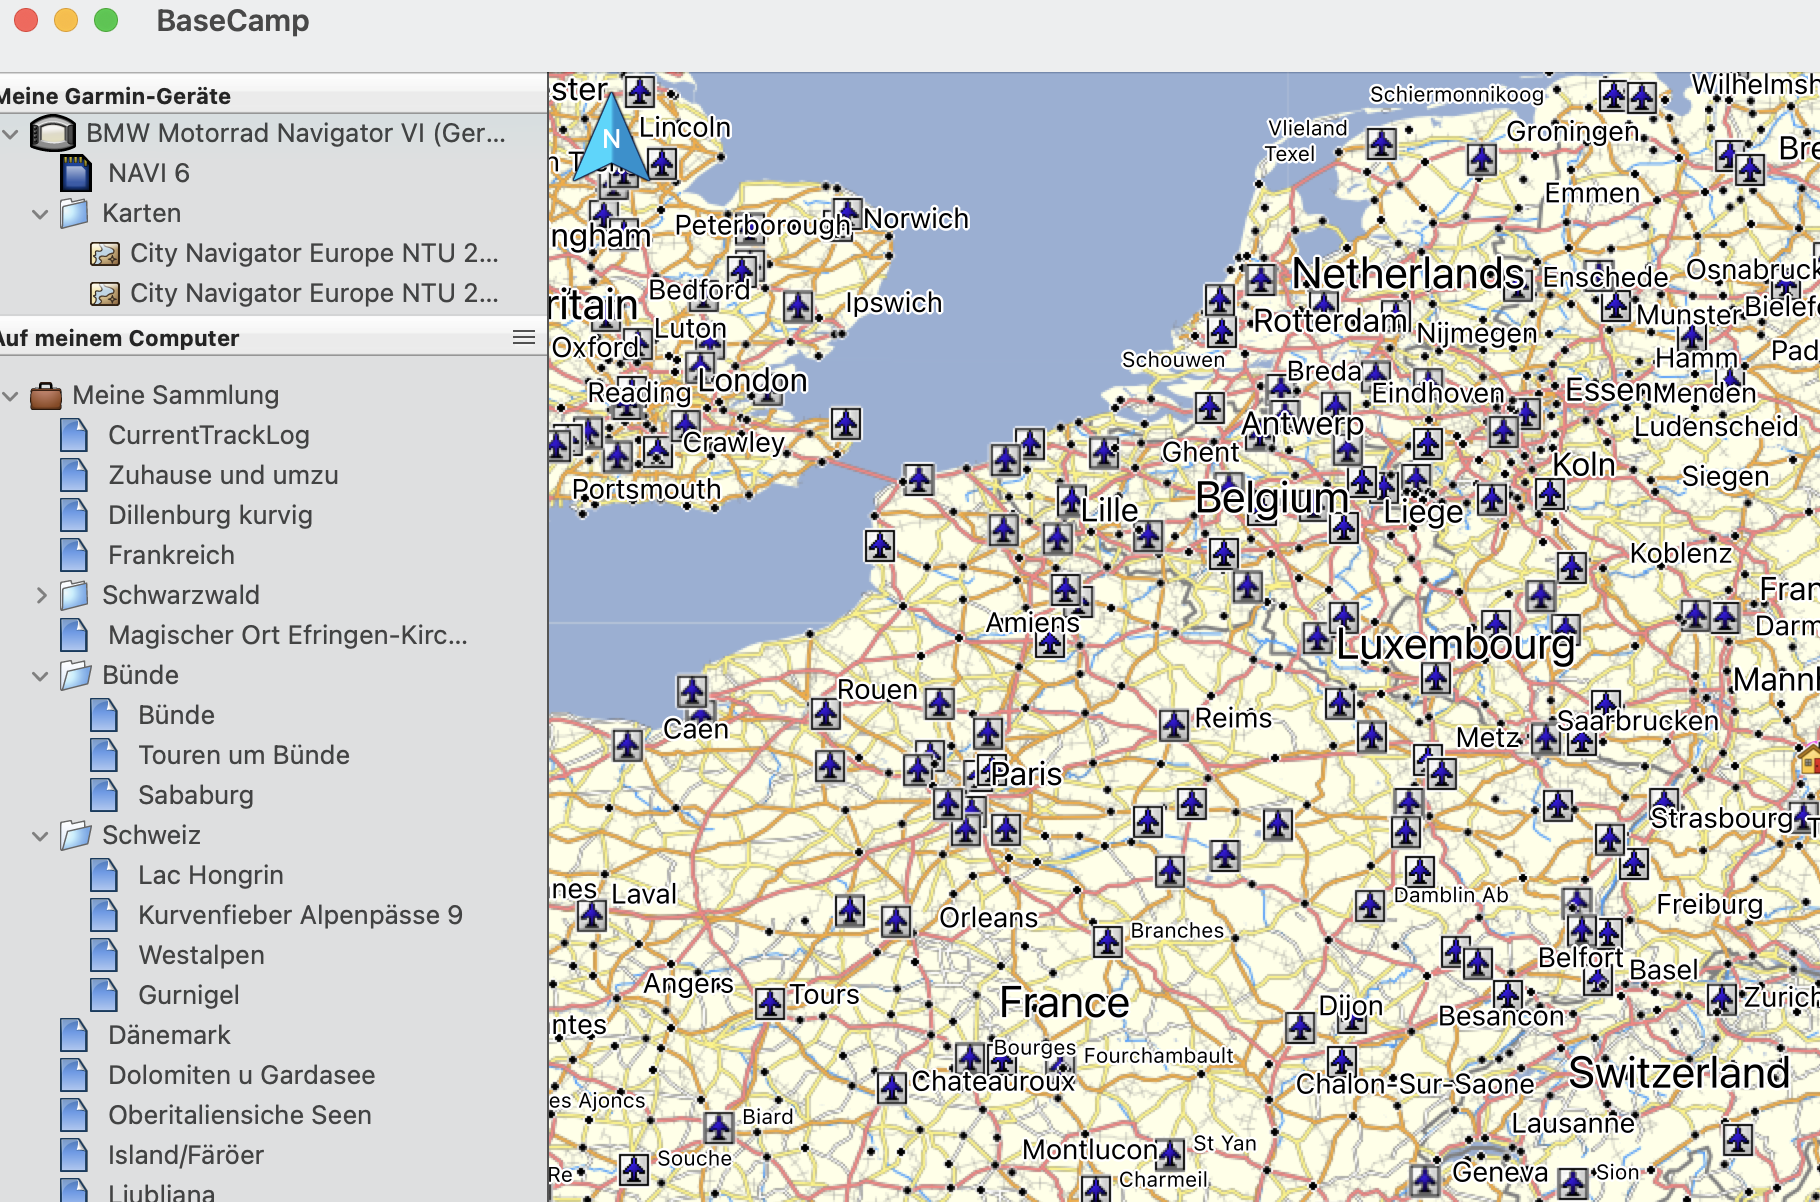The height and width of the screenshot is (1202, 1820).
Task: Click the Luxembourg label on the map
Action: [x=1456, y=644]
